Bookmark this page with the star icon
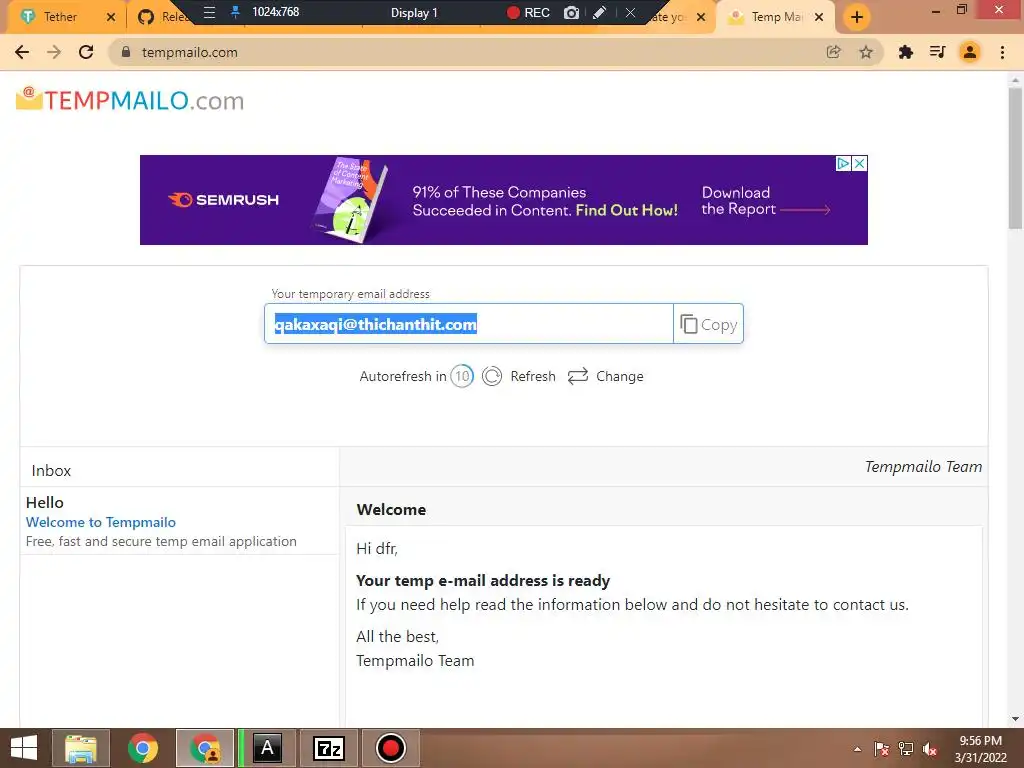 [866, 52]
